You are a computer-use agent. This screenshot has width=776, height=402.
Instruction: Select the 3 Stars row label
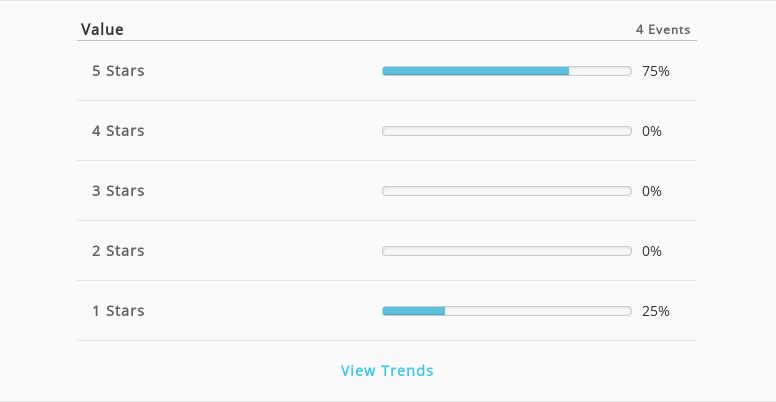click(118, 191)
